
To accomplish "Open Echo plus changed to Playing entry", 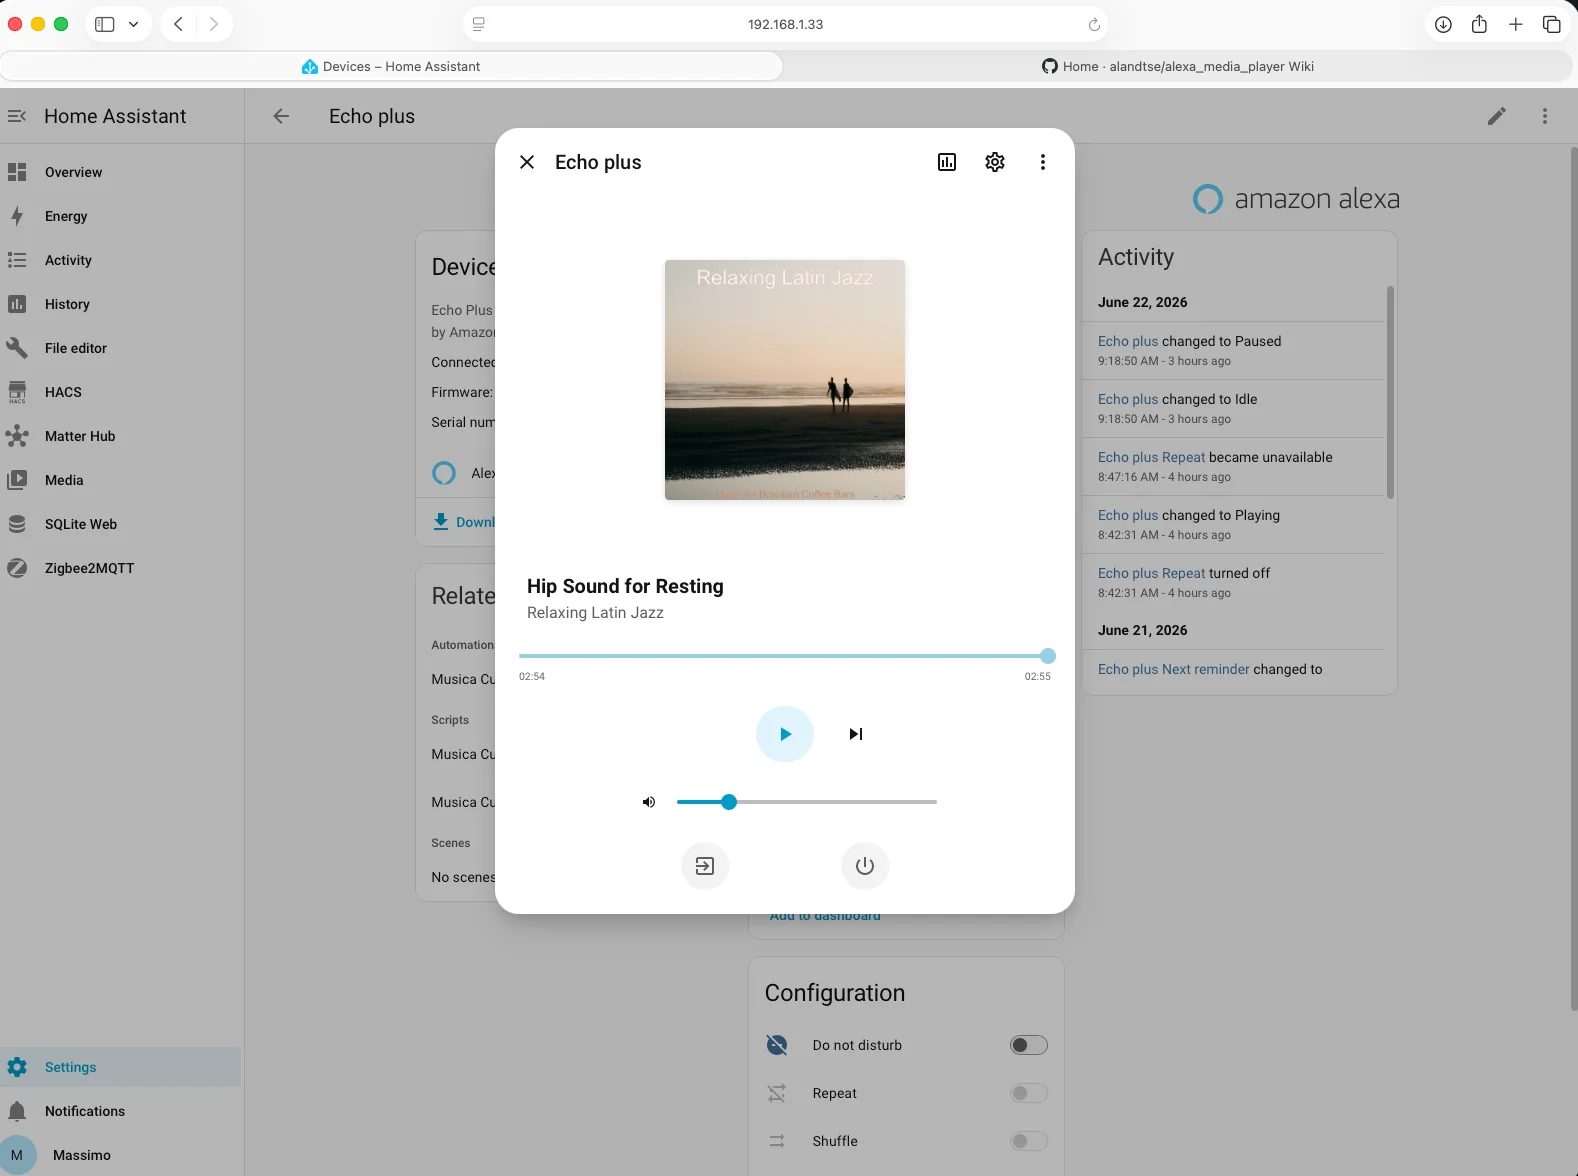I will (1234, 524).
